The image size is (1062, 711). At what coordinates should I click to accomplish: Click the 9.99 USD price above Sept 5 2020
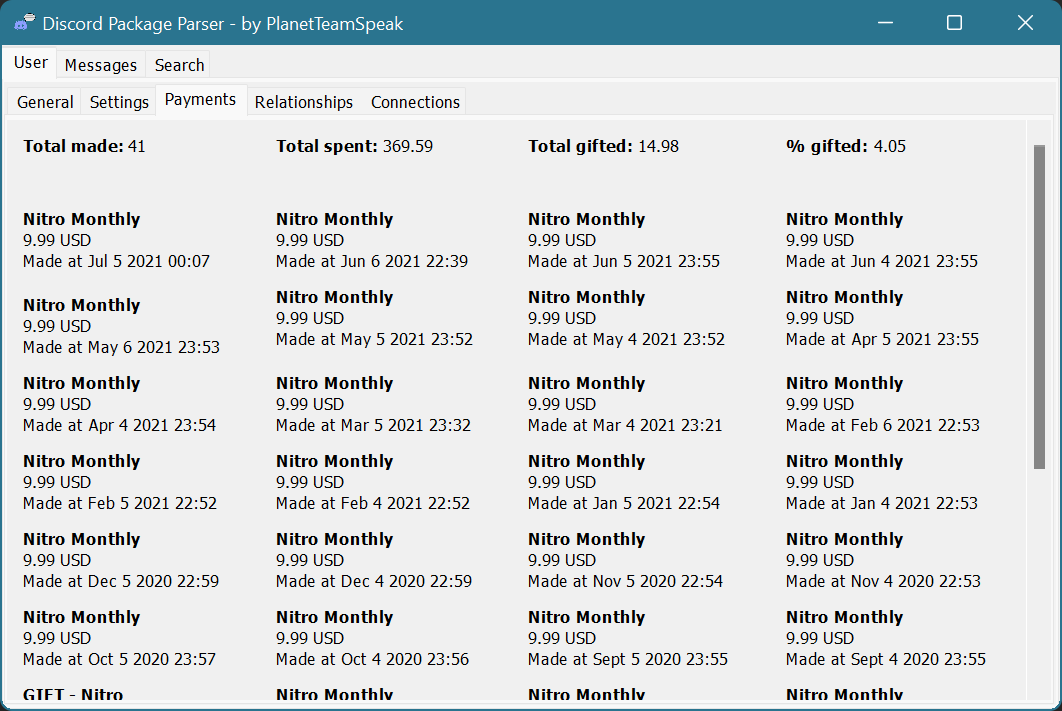click(562, 638)
